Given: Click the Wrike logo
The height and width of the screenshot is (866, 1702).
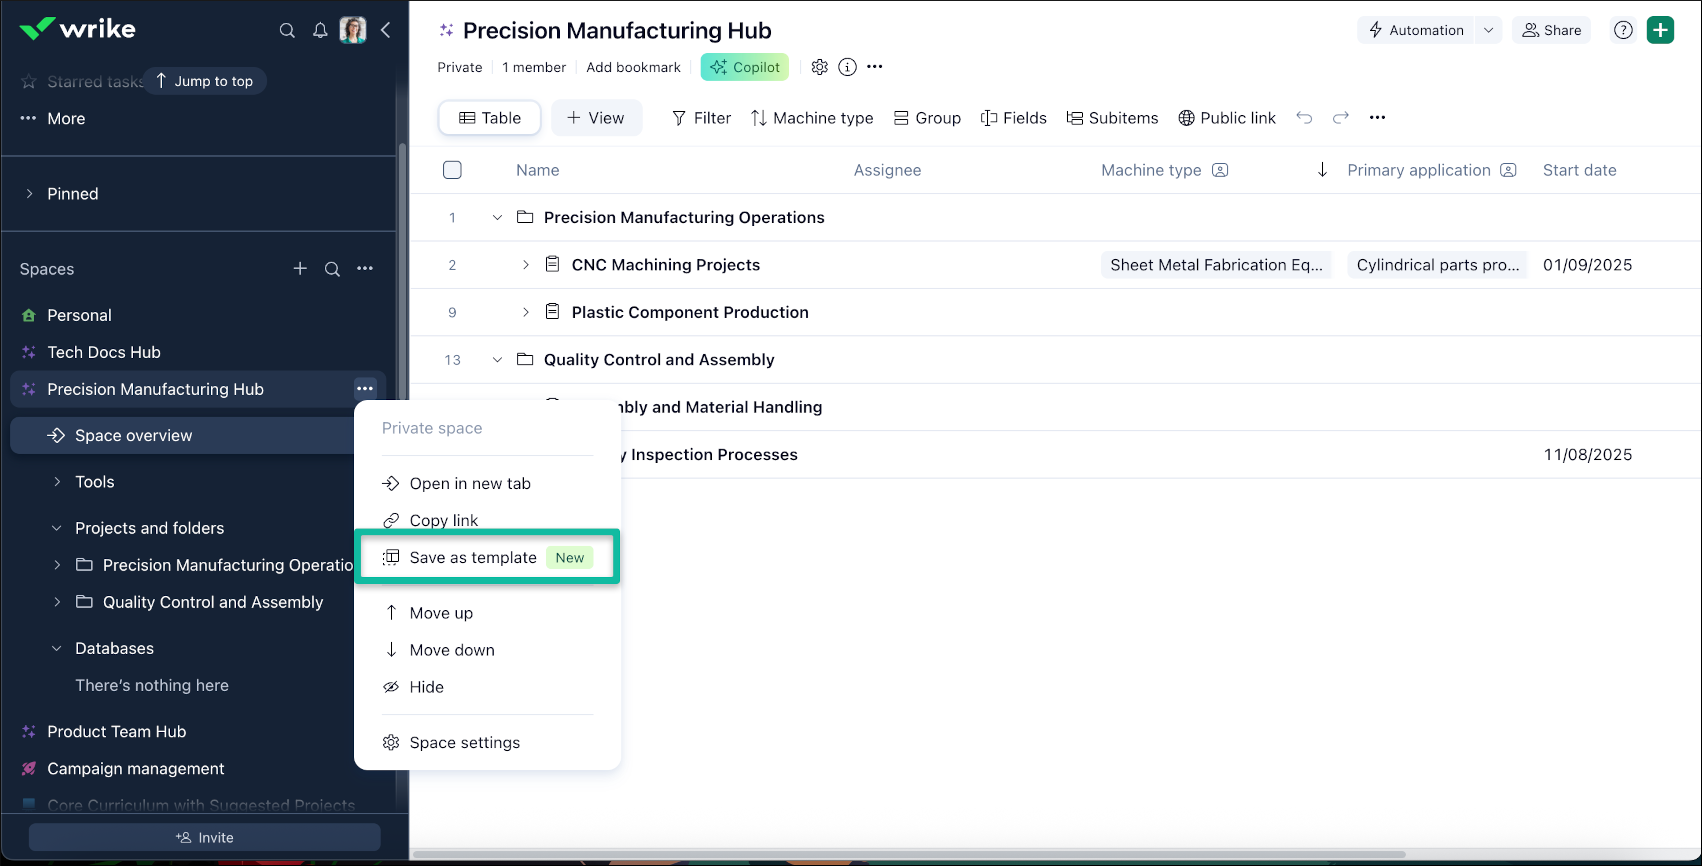Looking at the screenshot, I should click(x=77, y=29).
